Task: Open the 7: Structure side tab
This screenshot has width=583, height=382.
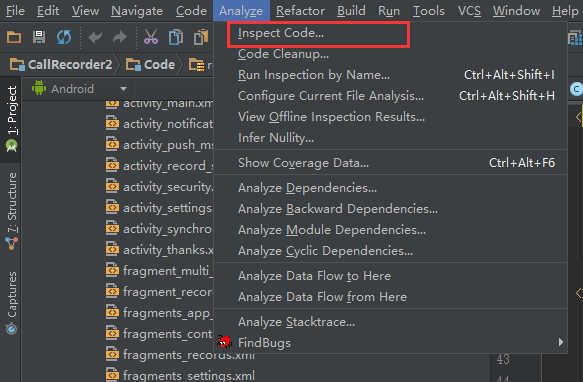Action: [x=12, y=211]
